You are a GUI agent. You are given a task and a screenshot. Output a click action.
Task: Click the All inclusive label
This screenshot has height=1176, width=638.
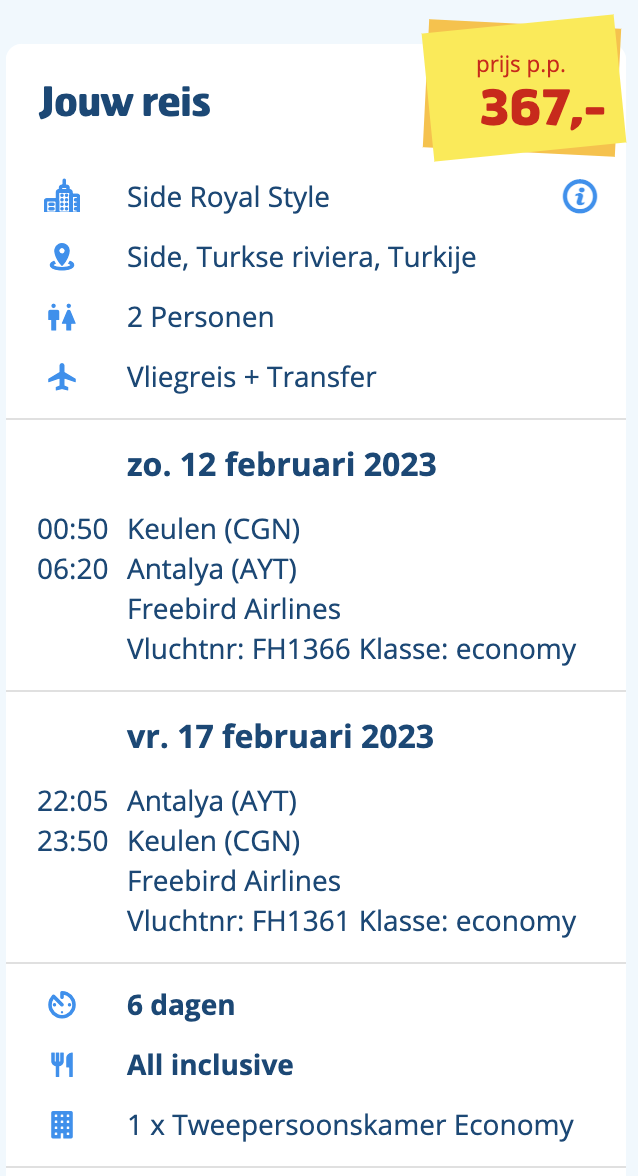(x=210, y=1065)
